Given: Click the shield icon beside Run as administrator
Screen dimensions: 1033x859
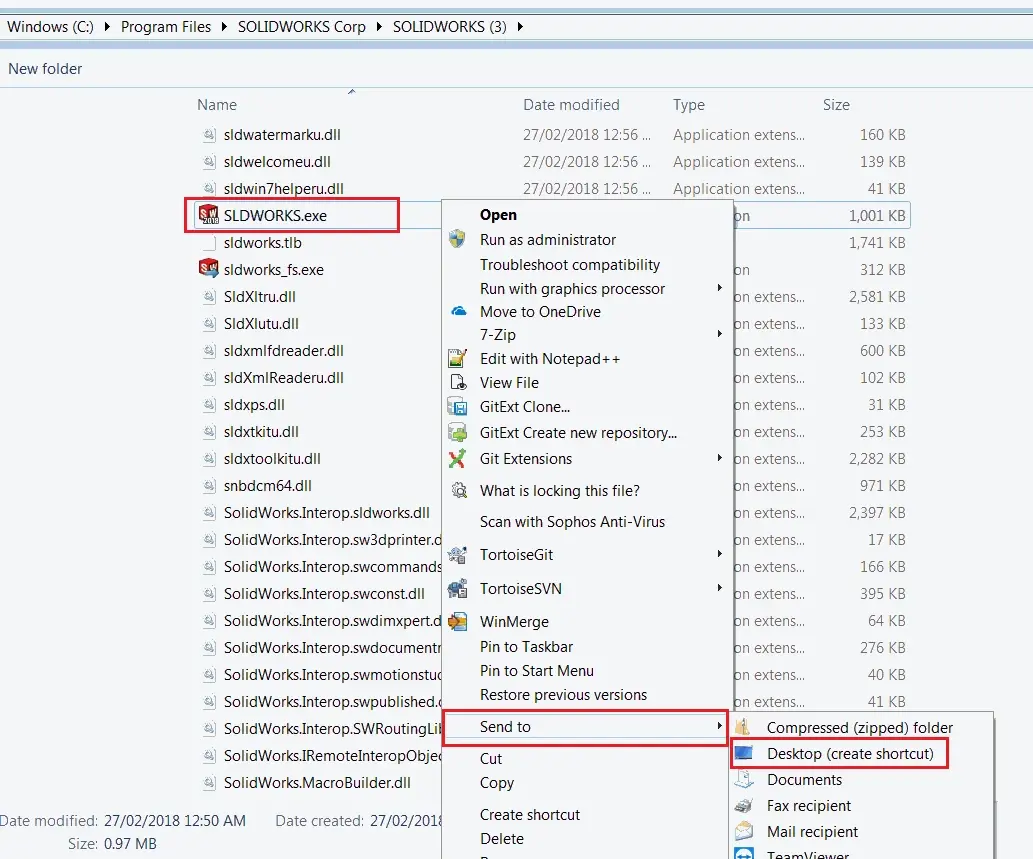Looking at the screenshot, I should pos(457,239).
